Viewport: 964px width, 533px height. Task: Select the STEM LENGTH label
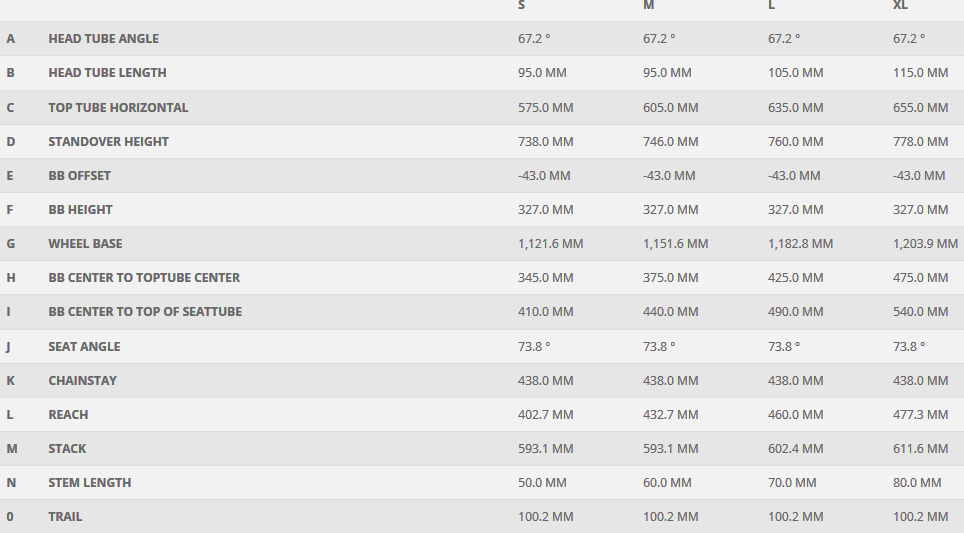click(89, 482)
